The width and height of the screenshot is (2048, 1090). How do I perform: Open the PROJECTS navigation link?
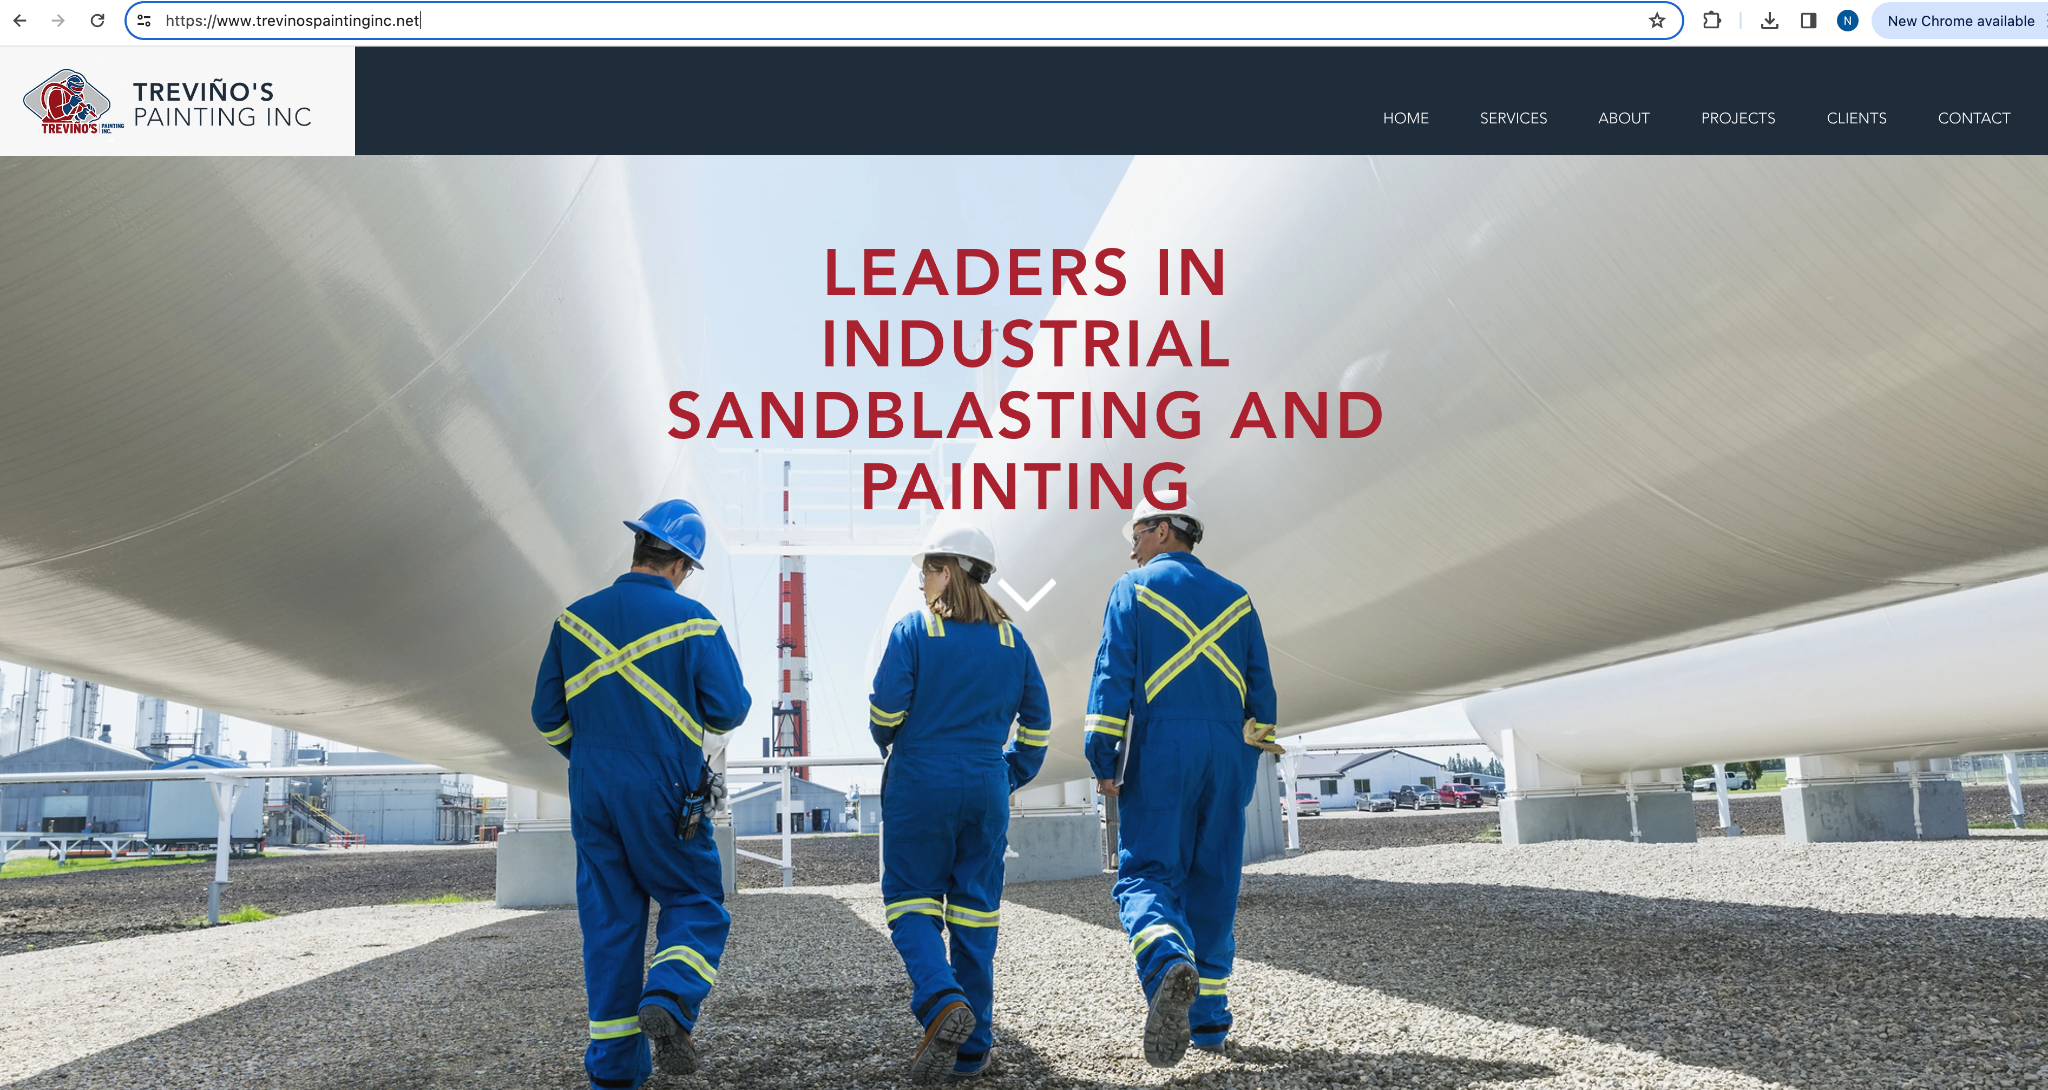click(x=1738, y=118)
